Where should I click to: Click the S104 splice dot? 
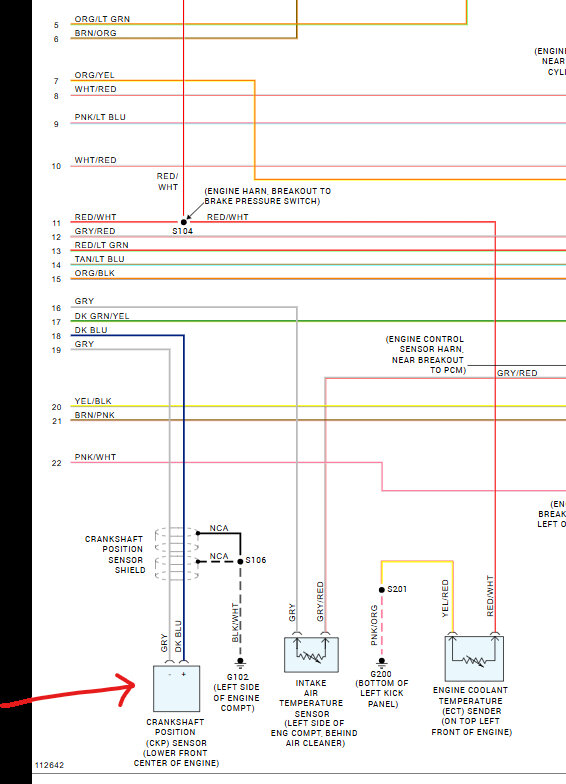pyautogui.click(x=184, y=222)
